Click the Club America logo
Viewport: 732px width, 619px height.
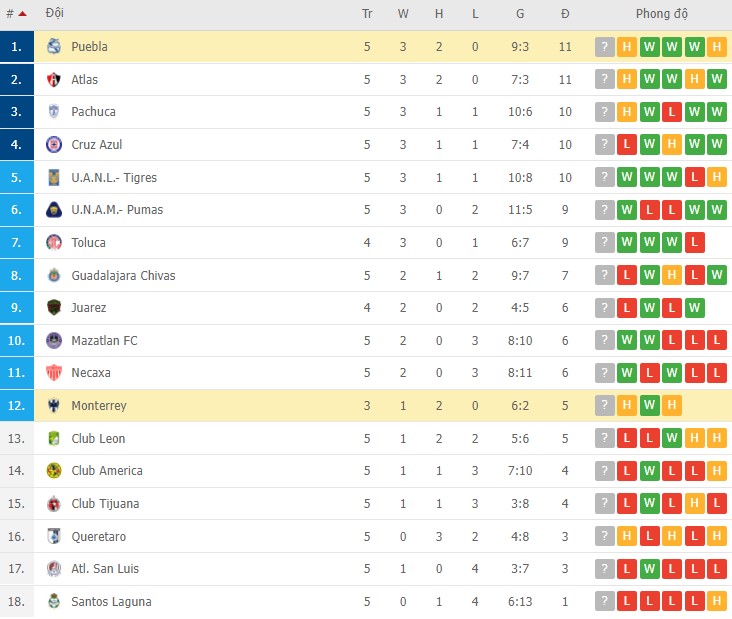point(54,471)
